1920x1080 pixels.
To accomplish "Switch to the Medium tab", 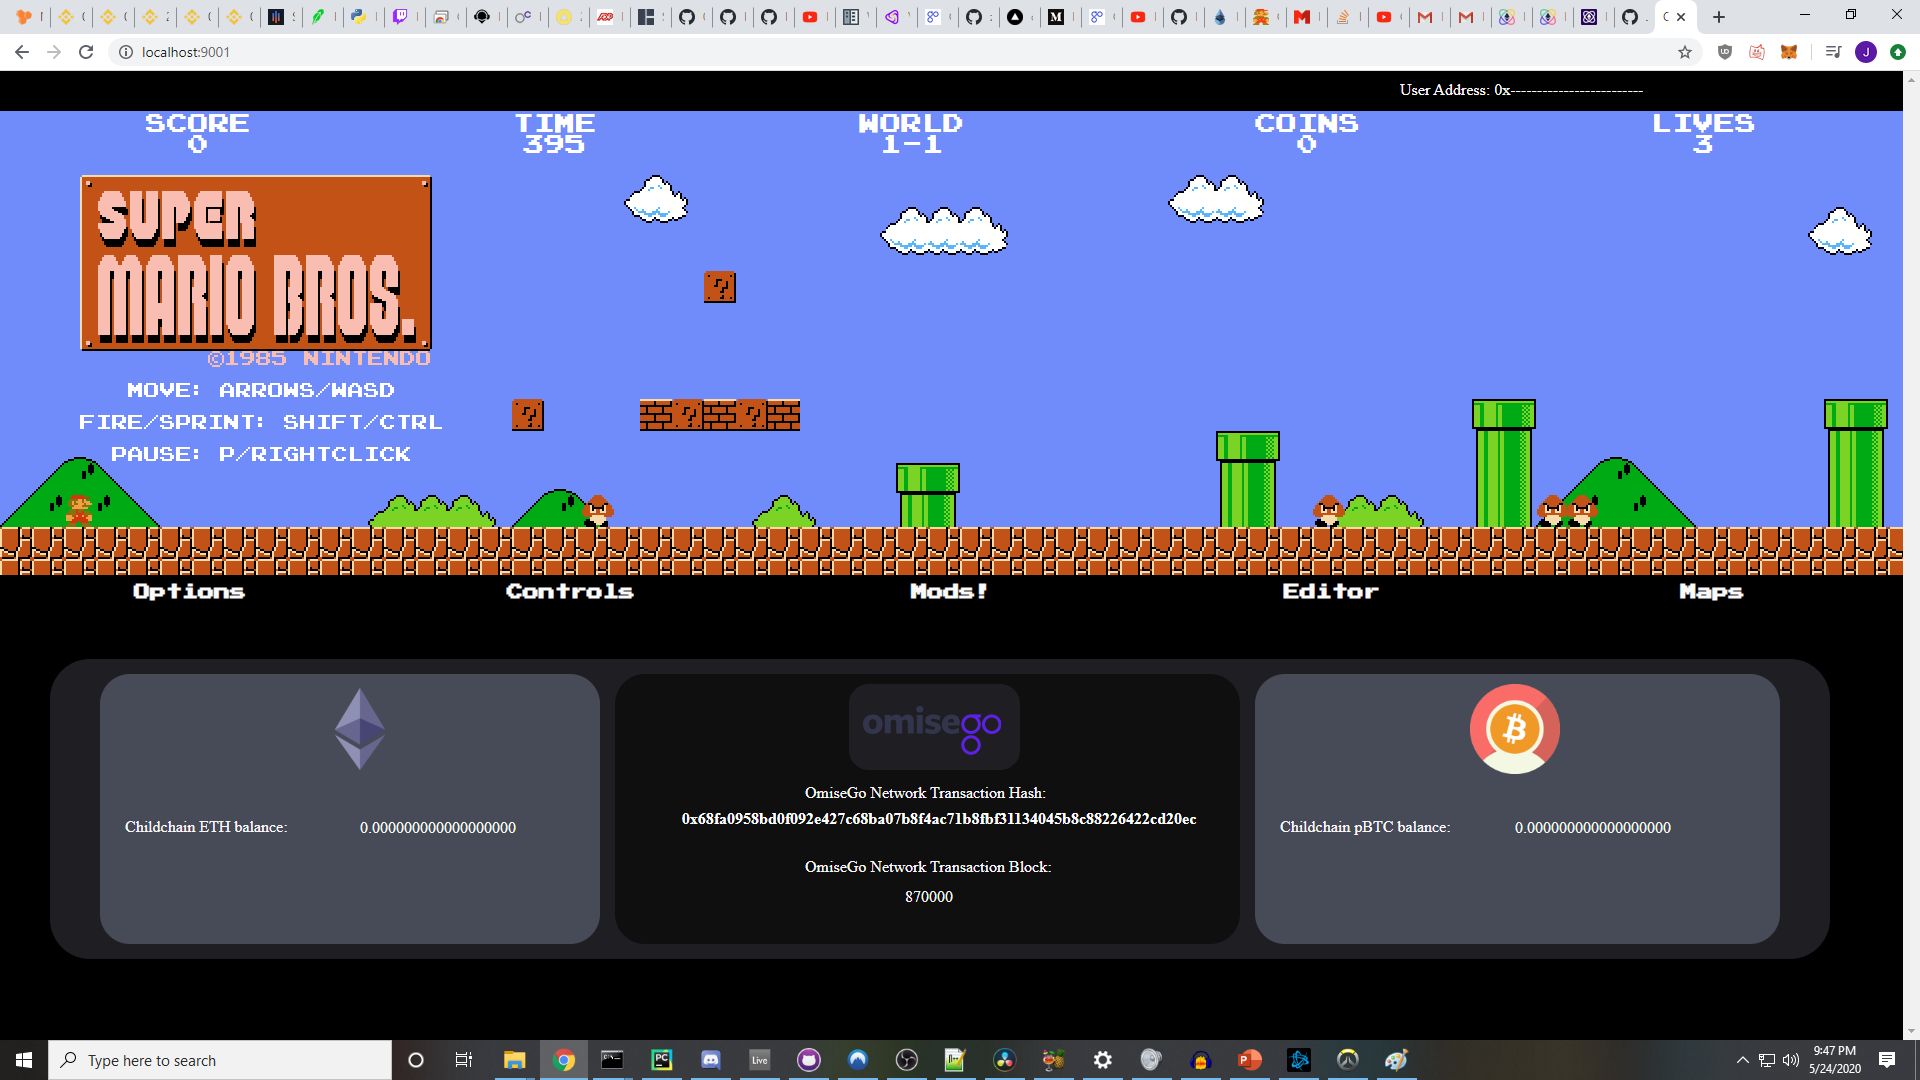I will [1055, 17].
